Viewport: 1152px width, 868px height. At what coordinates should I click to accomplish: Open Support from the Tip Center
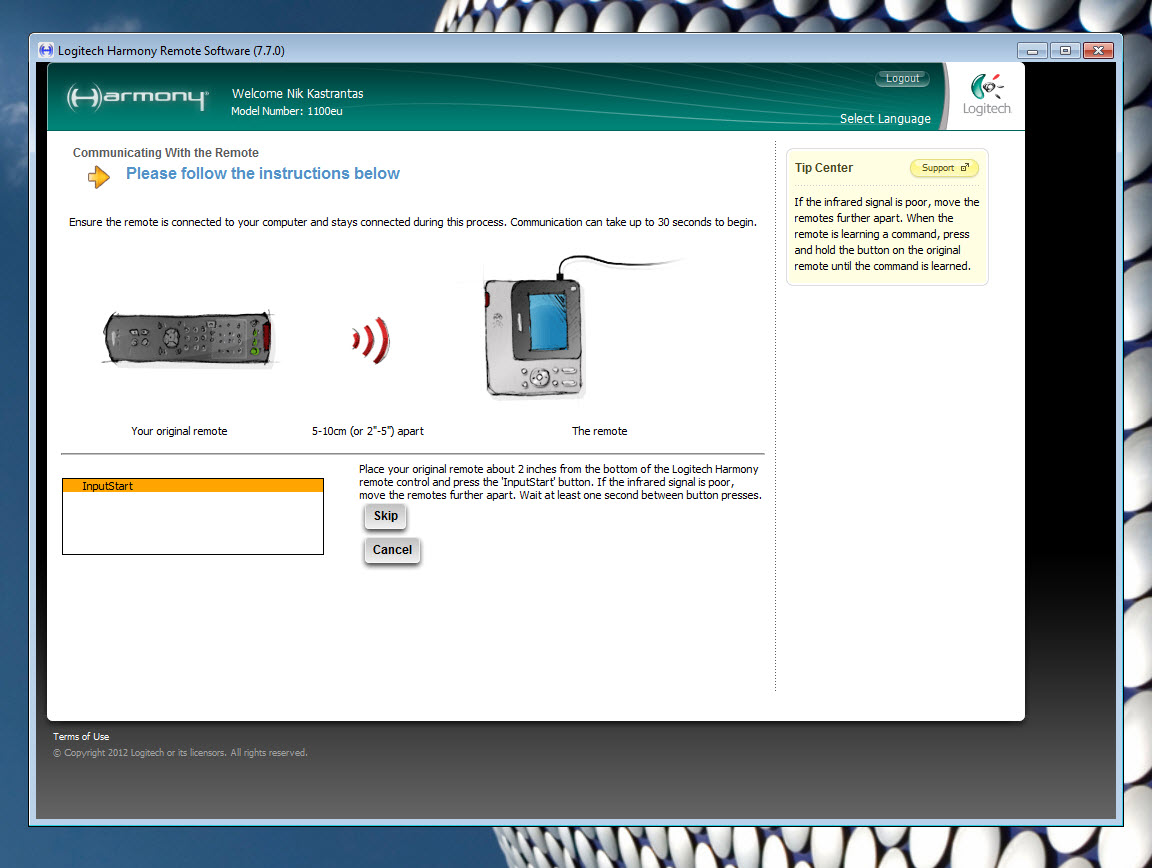(x=944, y=168)
